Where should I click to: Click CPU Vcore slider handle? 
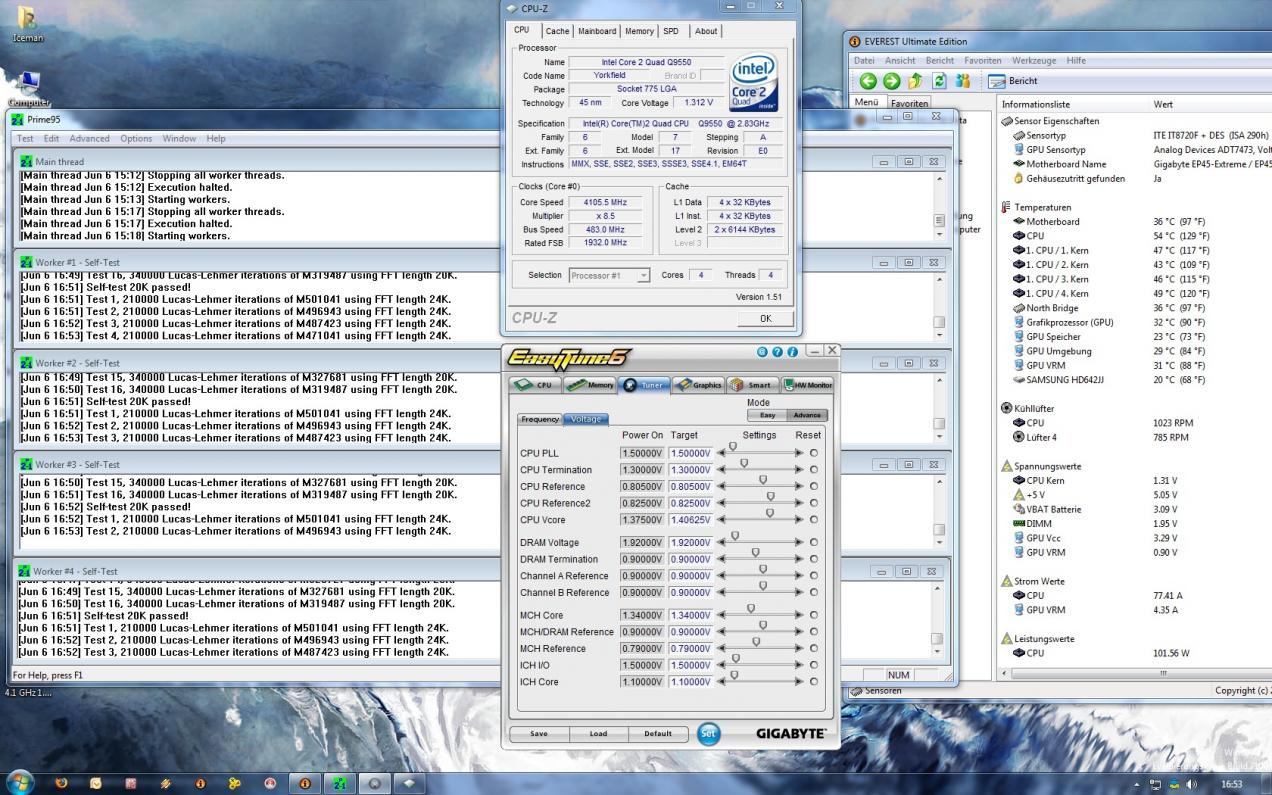pyautogui.click(x=769, y=513)
